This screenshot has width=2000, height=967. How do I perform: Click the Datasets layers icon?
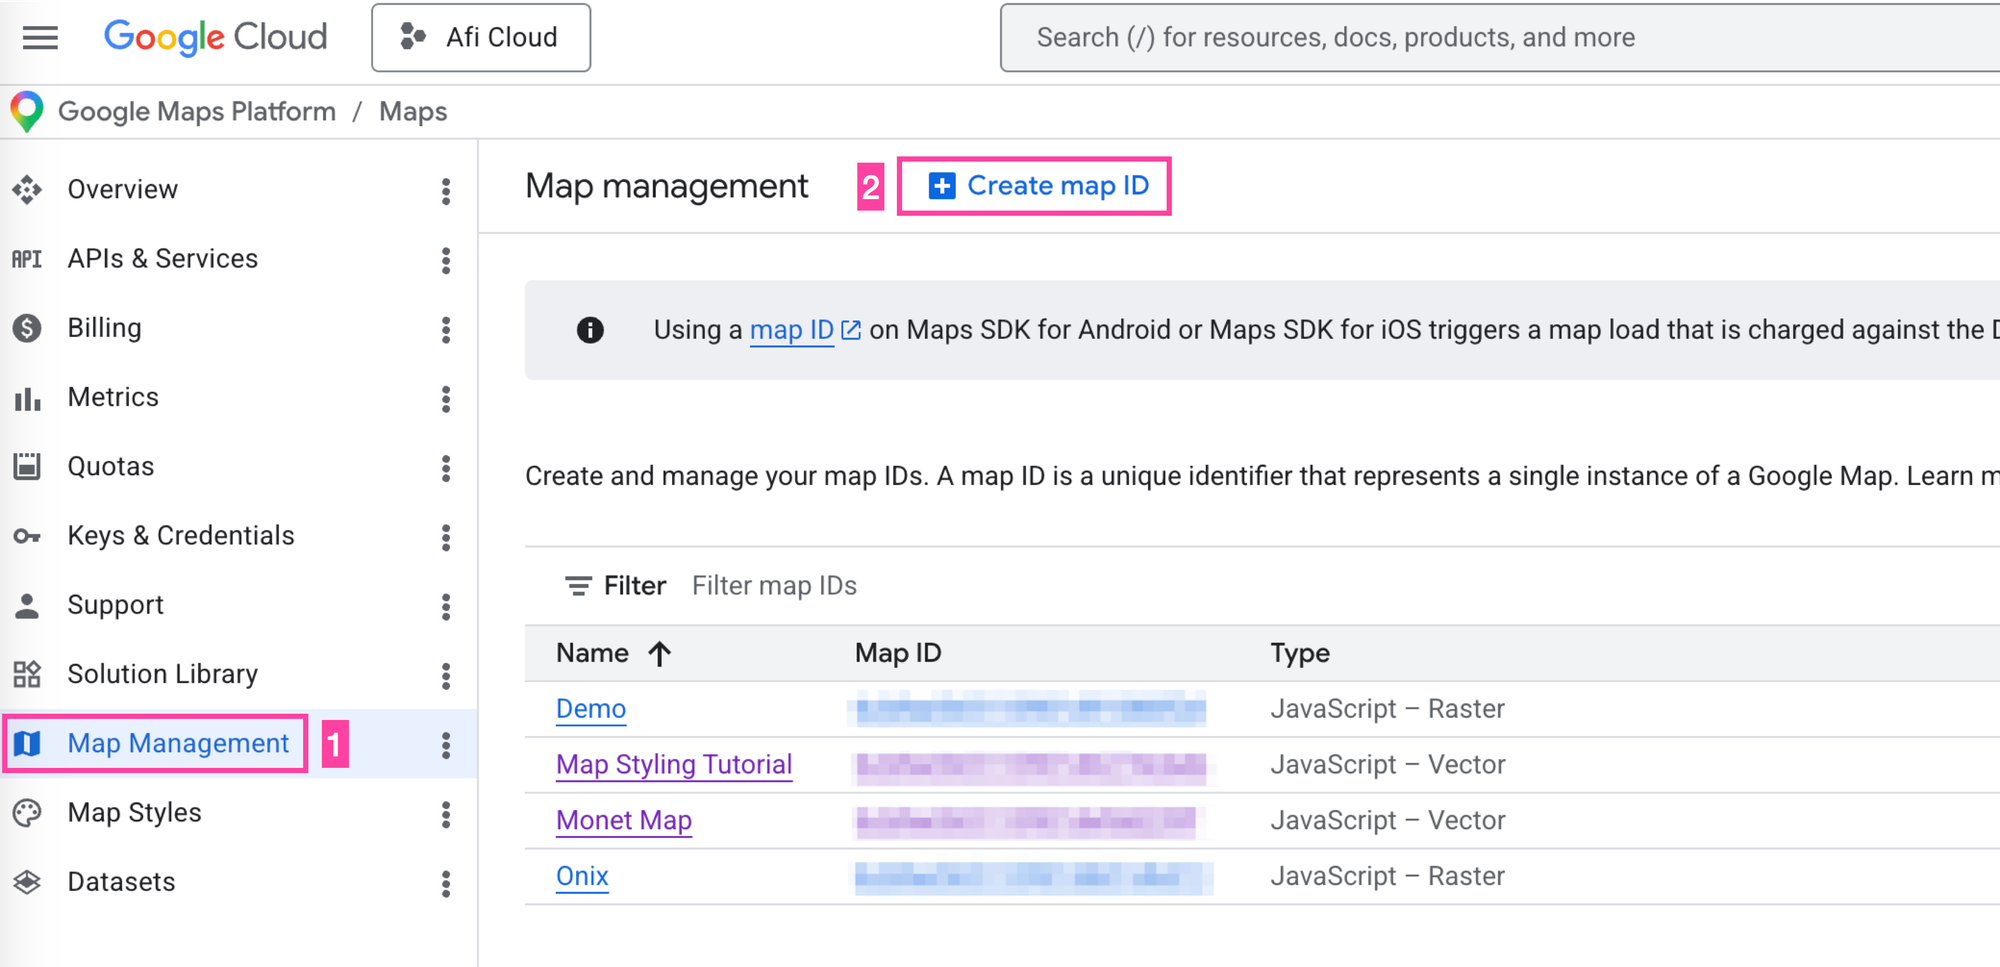pyautogui.click(x=27, y=882)
